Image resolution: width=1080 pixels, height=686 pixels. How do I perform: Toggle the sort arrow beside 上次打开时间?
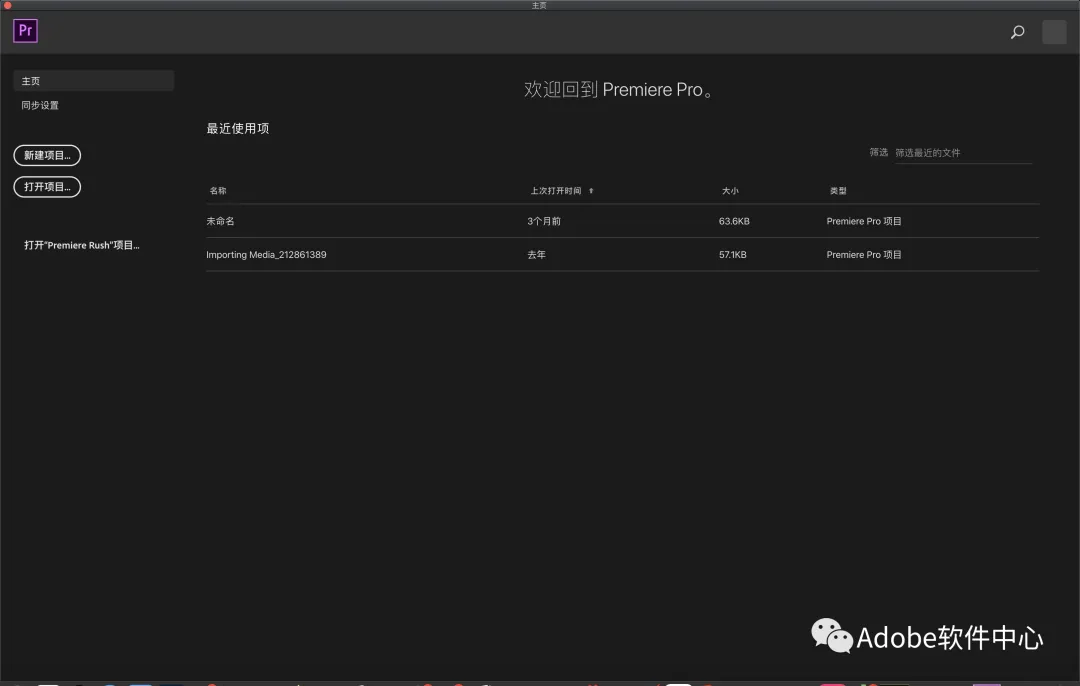(591, 191)
